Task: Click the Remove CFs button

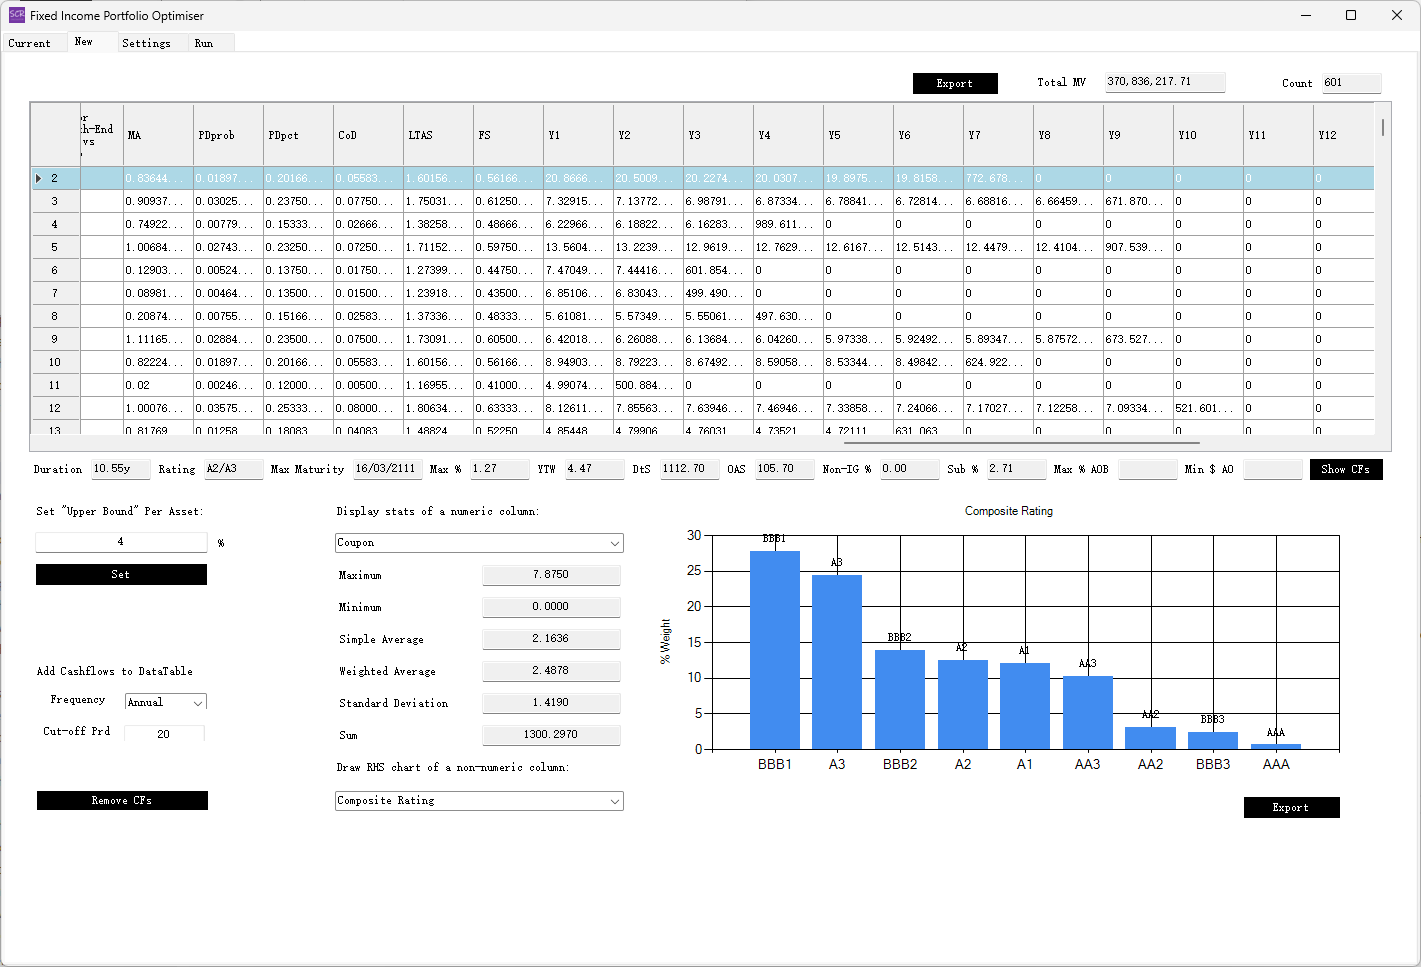Action: point(122,801)
